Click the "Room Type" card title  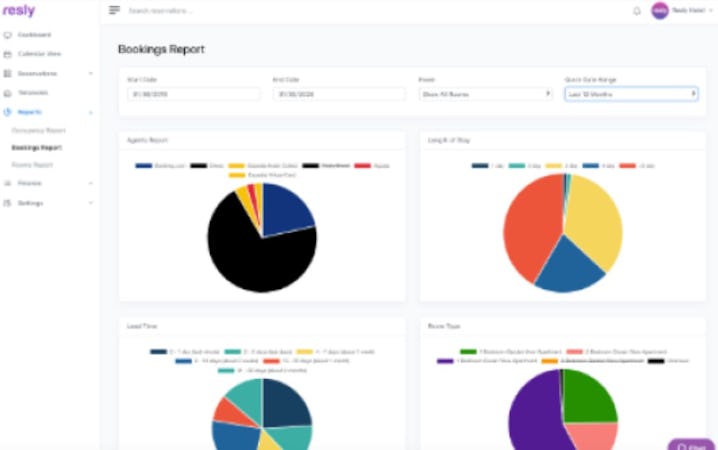444,326
